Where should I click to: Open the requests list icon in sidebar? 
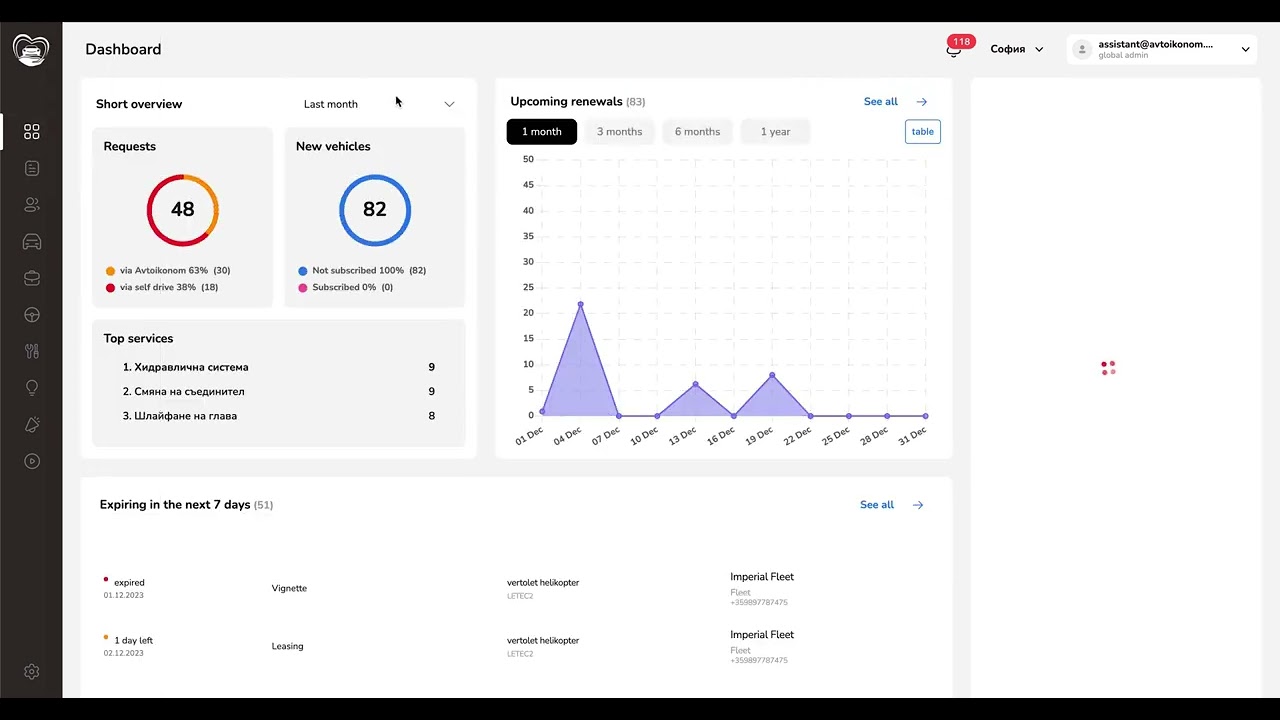pyautogui.click(x=31, y=168)
